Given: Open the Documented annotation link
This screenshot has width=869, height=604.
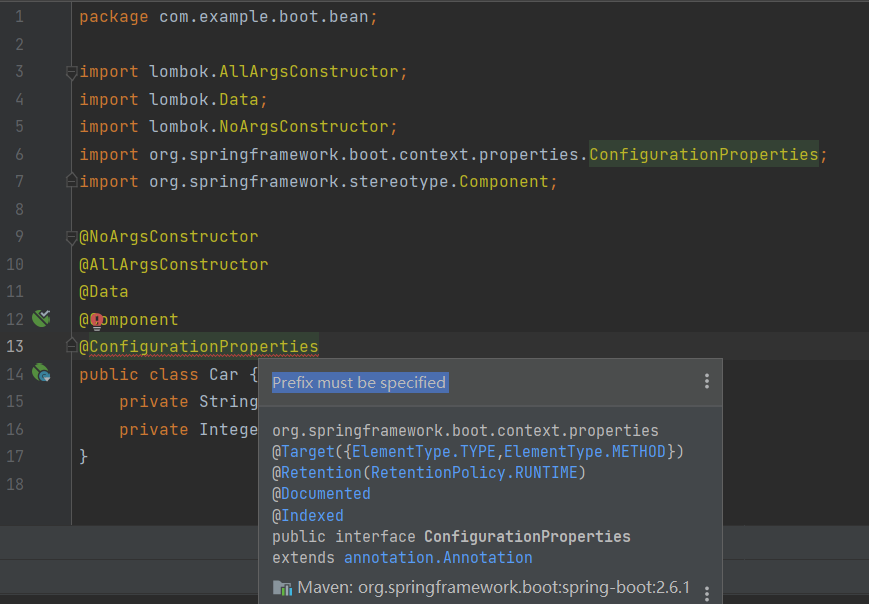Looking at the screenshot, I should [x=326, y=494].
